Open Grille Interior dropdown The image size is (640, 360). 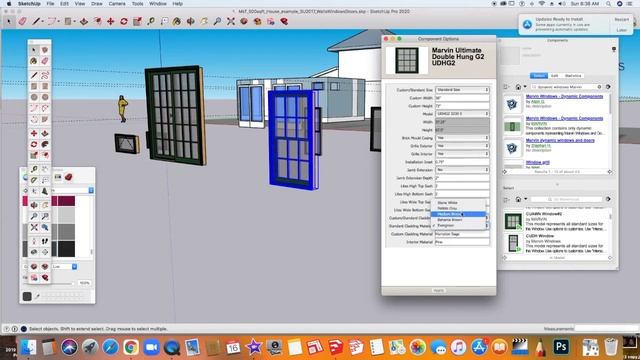[462, 154]
